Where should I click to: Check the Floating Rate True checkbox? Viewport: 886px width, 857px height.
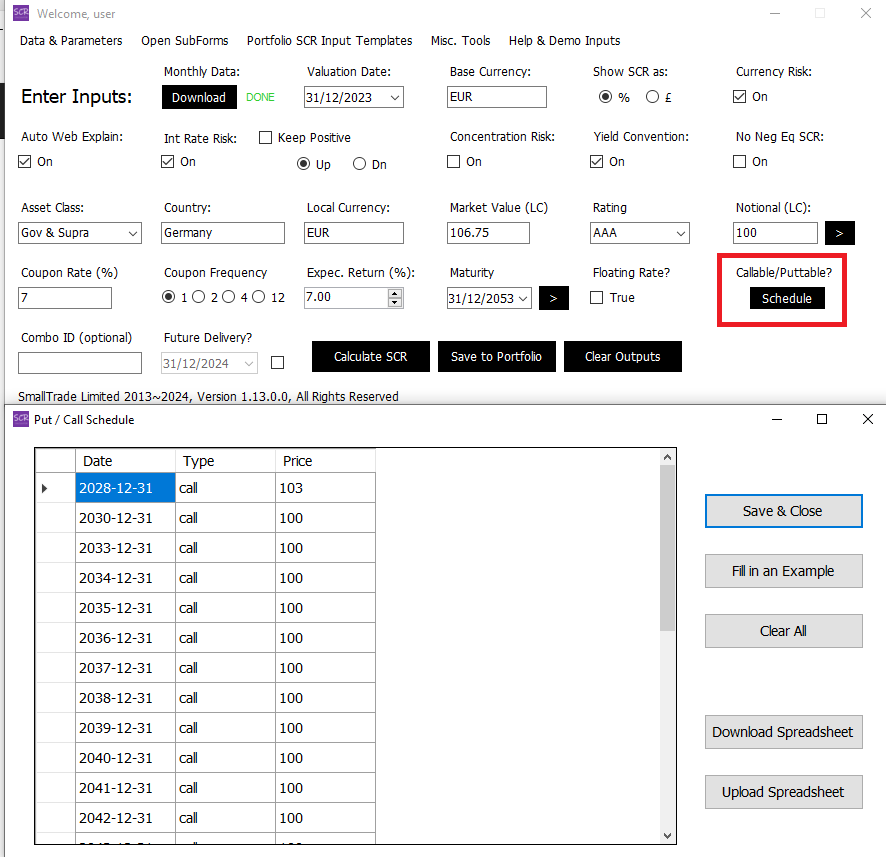[597, 298]
